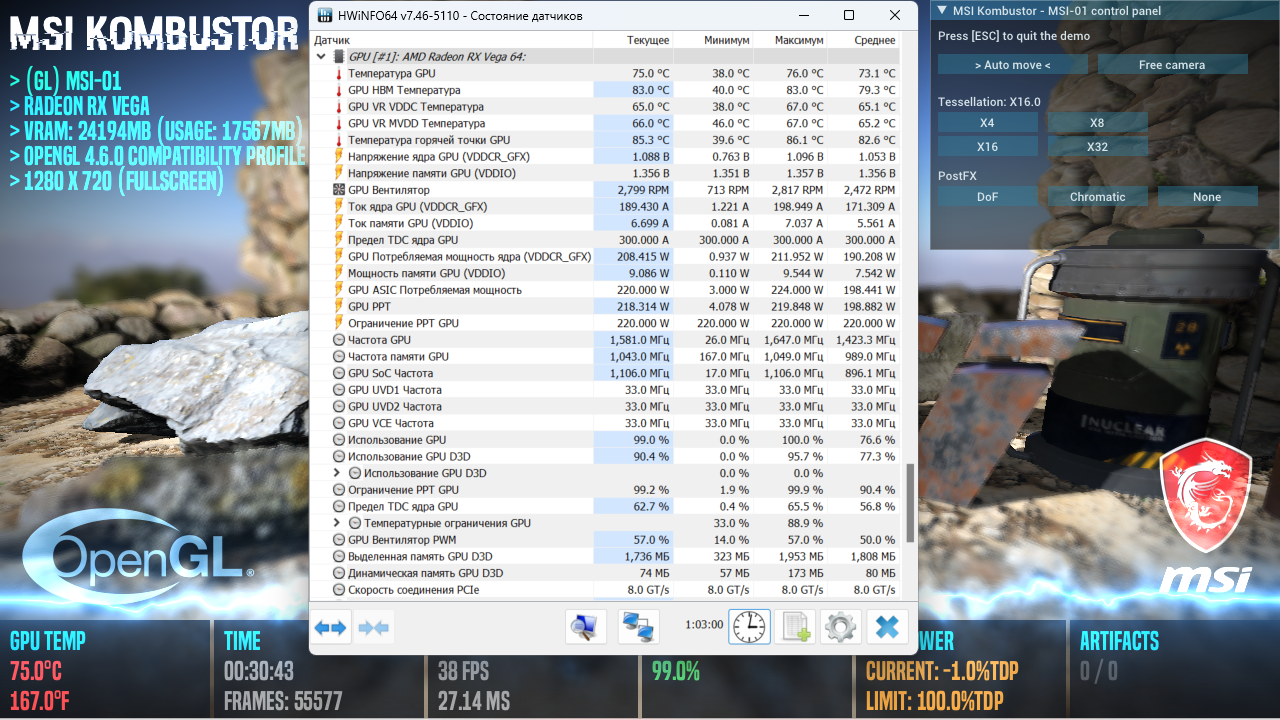This screenshot has width=1280, height=720.
Task: Click the thermometer icon beside Температура GPU
Action: (x=338, y=74)
